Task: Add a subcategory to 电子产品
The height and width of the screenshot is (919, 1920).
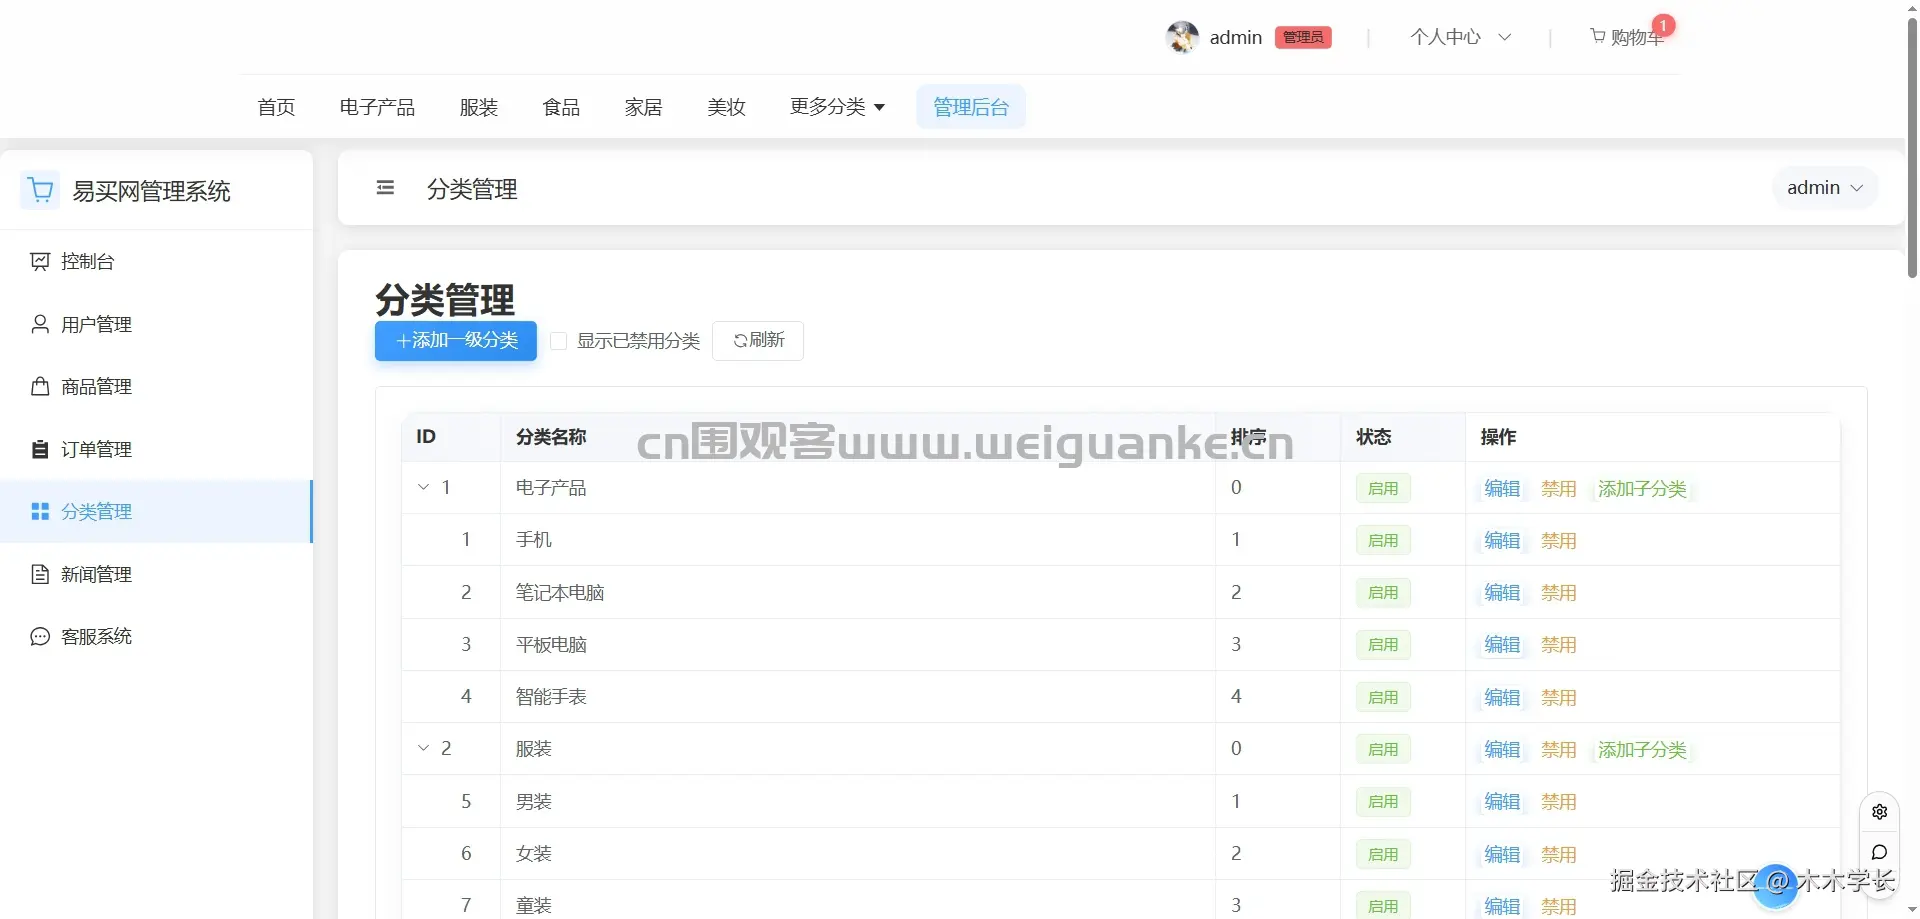Action: tap(1642, 488)
